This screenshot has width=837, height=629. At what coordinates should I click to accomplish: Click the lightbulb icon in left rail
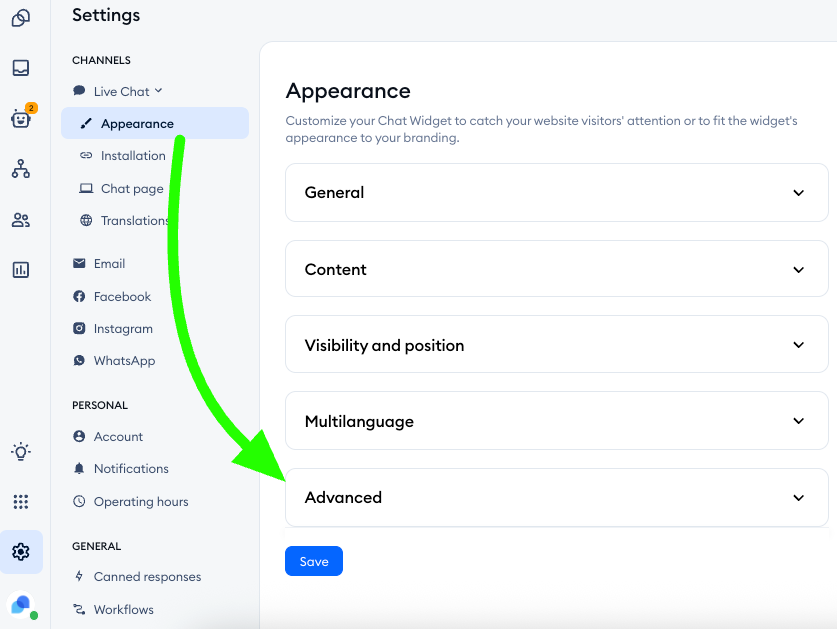21,452
